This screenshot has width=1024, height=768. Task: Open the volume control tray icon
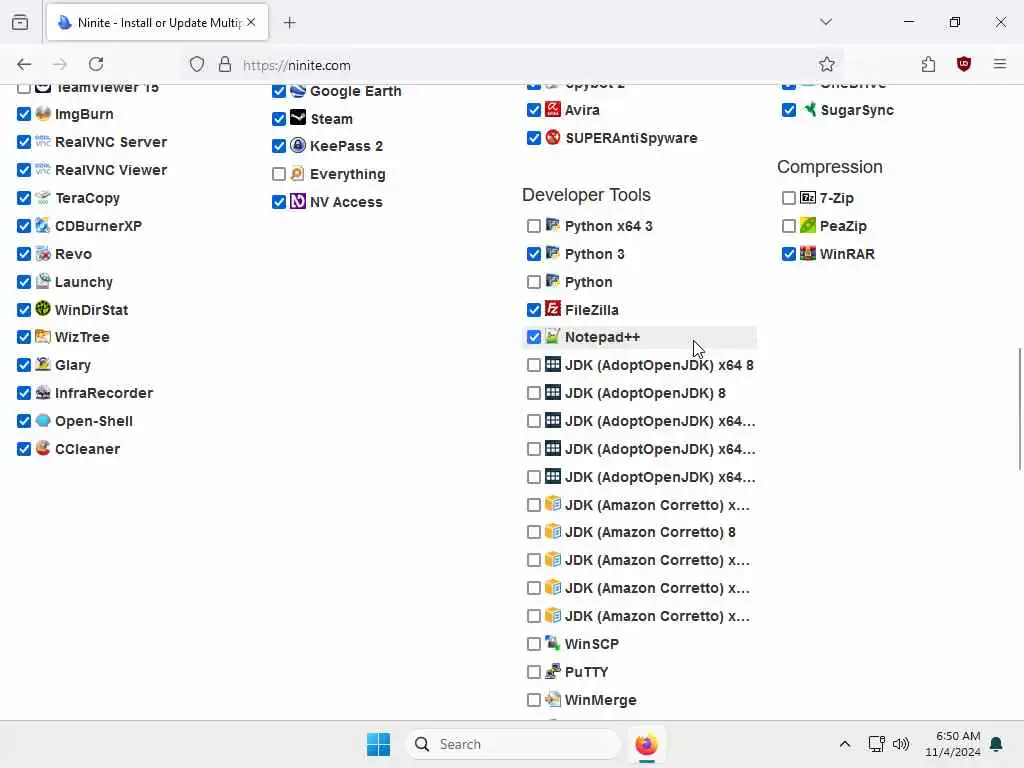pos(901,744)
